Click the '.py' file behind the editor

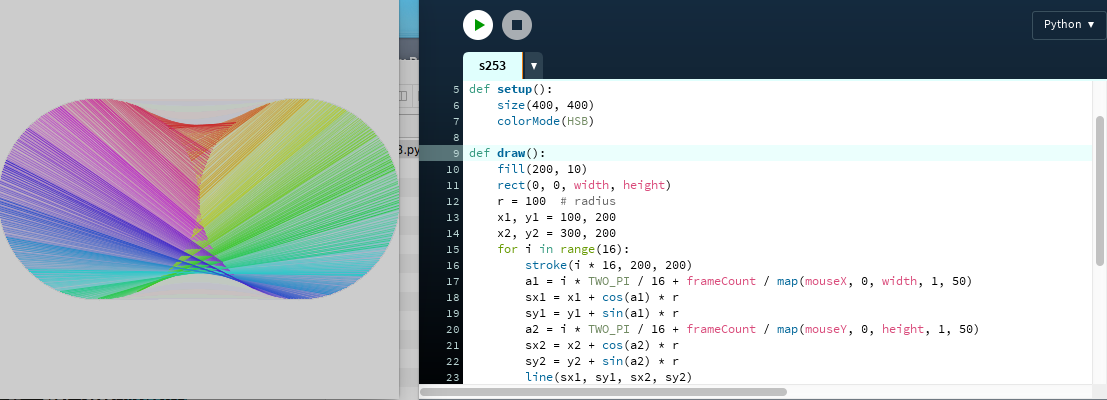tap(407, 151)
